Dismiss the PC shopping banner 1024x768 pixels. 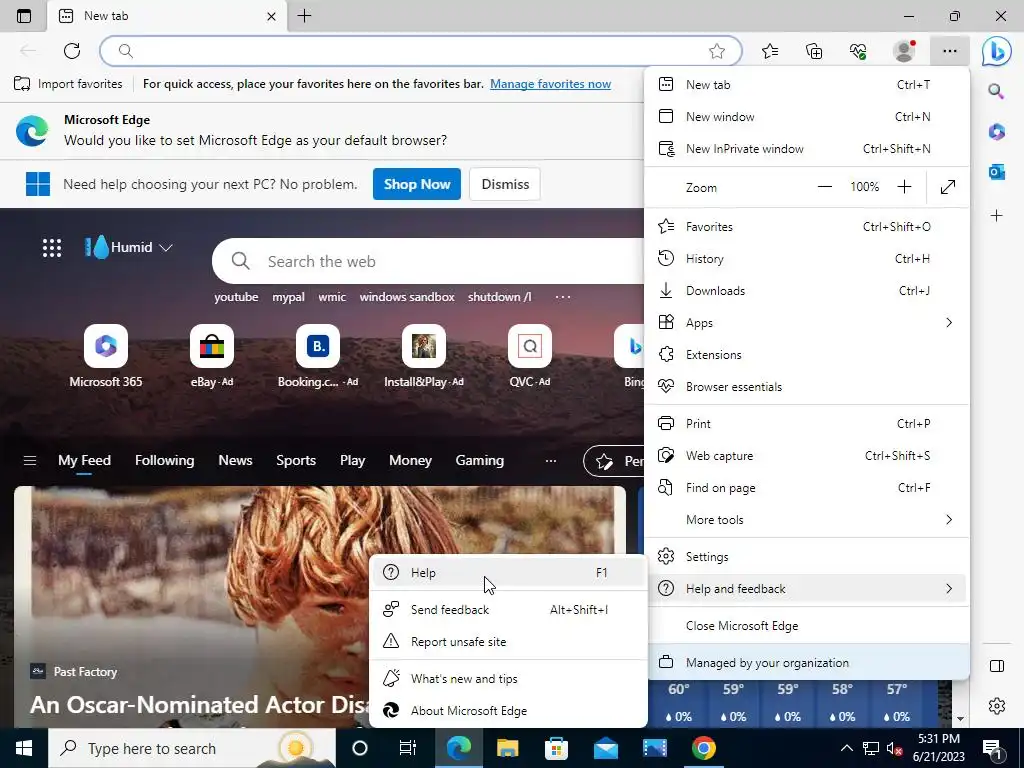[x=505, y=184]
